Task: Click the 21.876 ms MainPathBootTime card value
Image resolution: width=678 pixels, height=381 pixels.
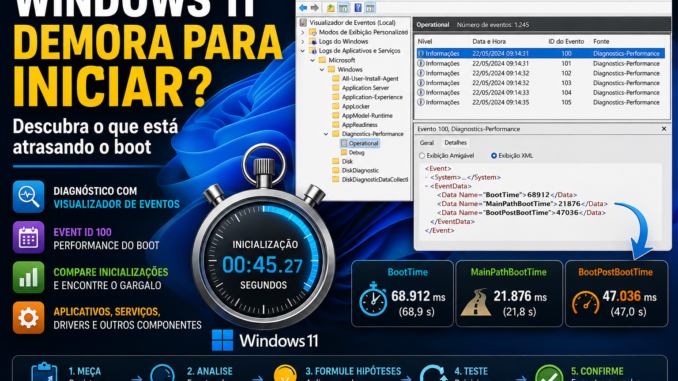Action: coord(520,296)
